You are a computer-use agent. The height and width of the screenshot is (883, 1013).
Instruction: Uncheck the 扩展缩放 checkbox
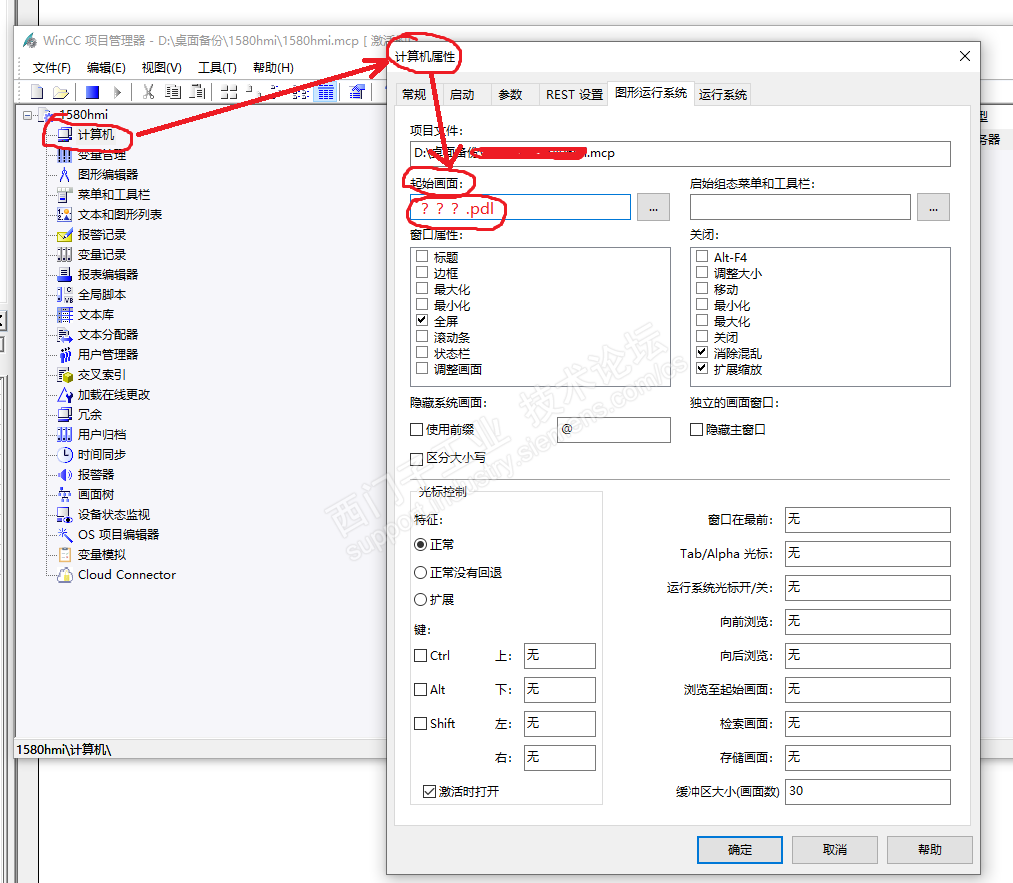click(702, 369)
